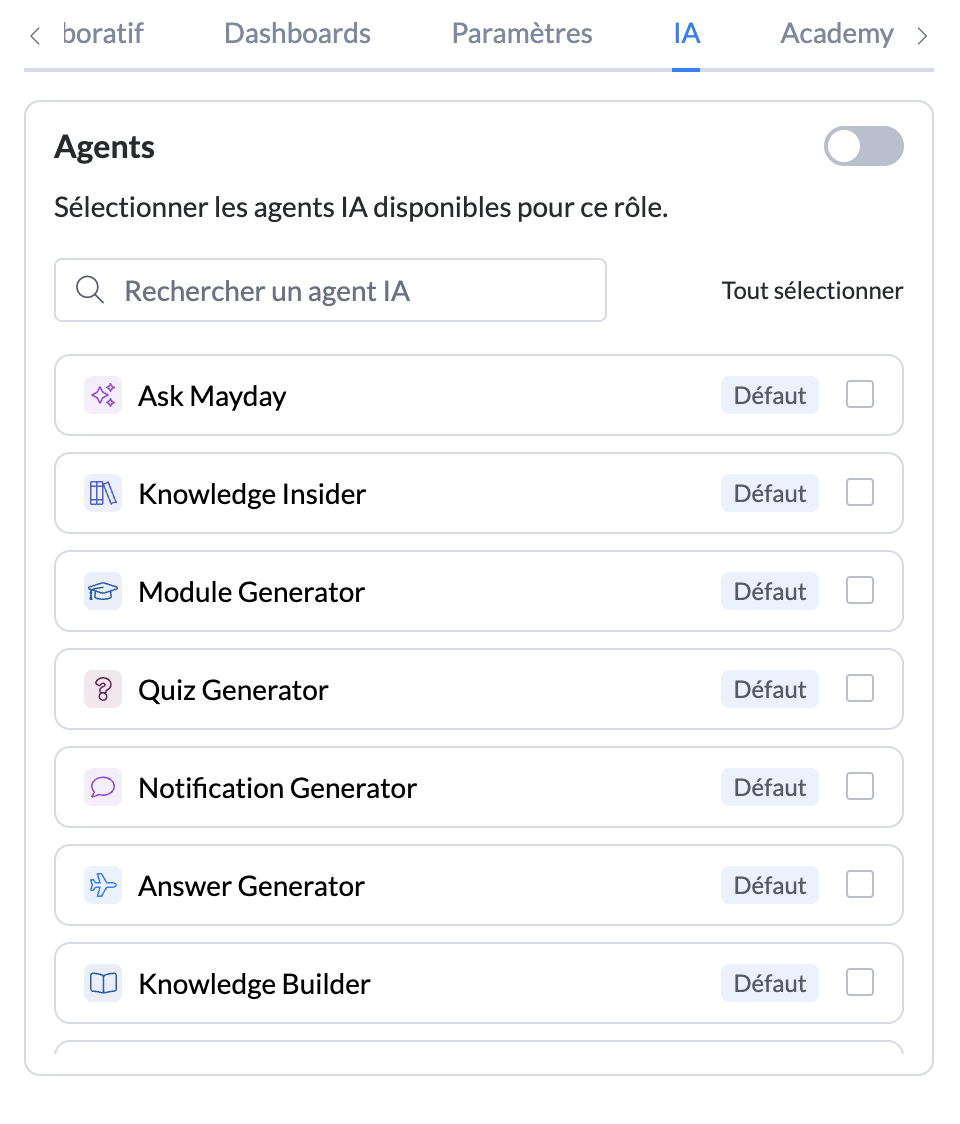Go to the Academy tab
Image resolution: width=960 pixels, height=1124 pixels.
tap(836, 34)
